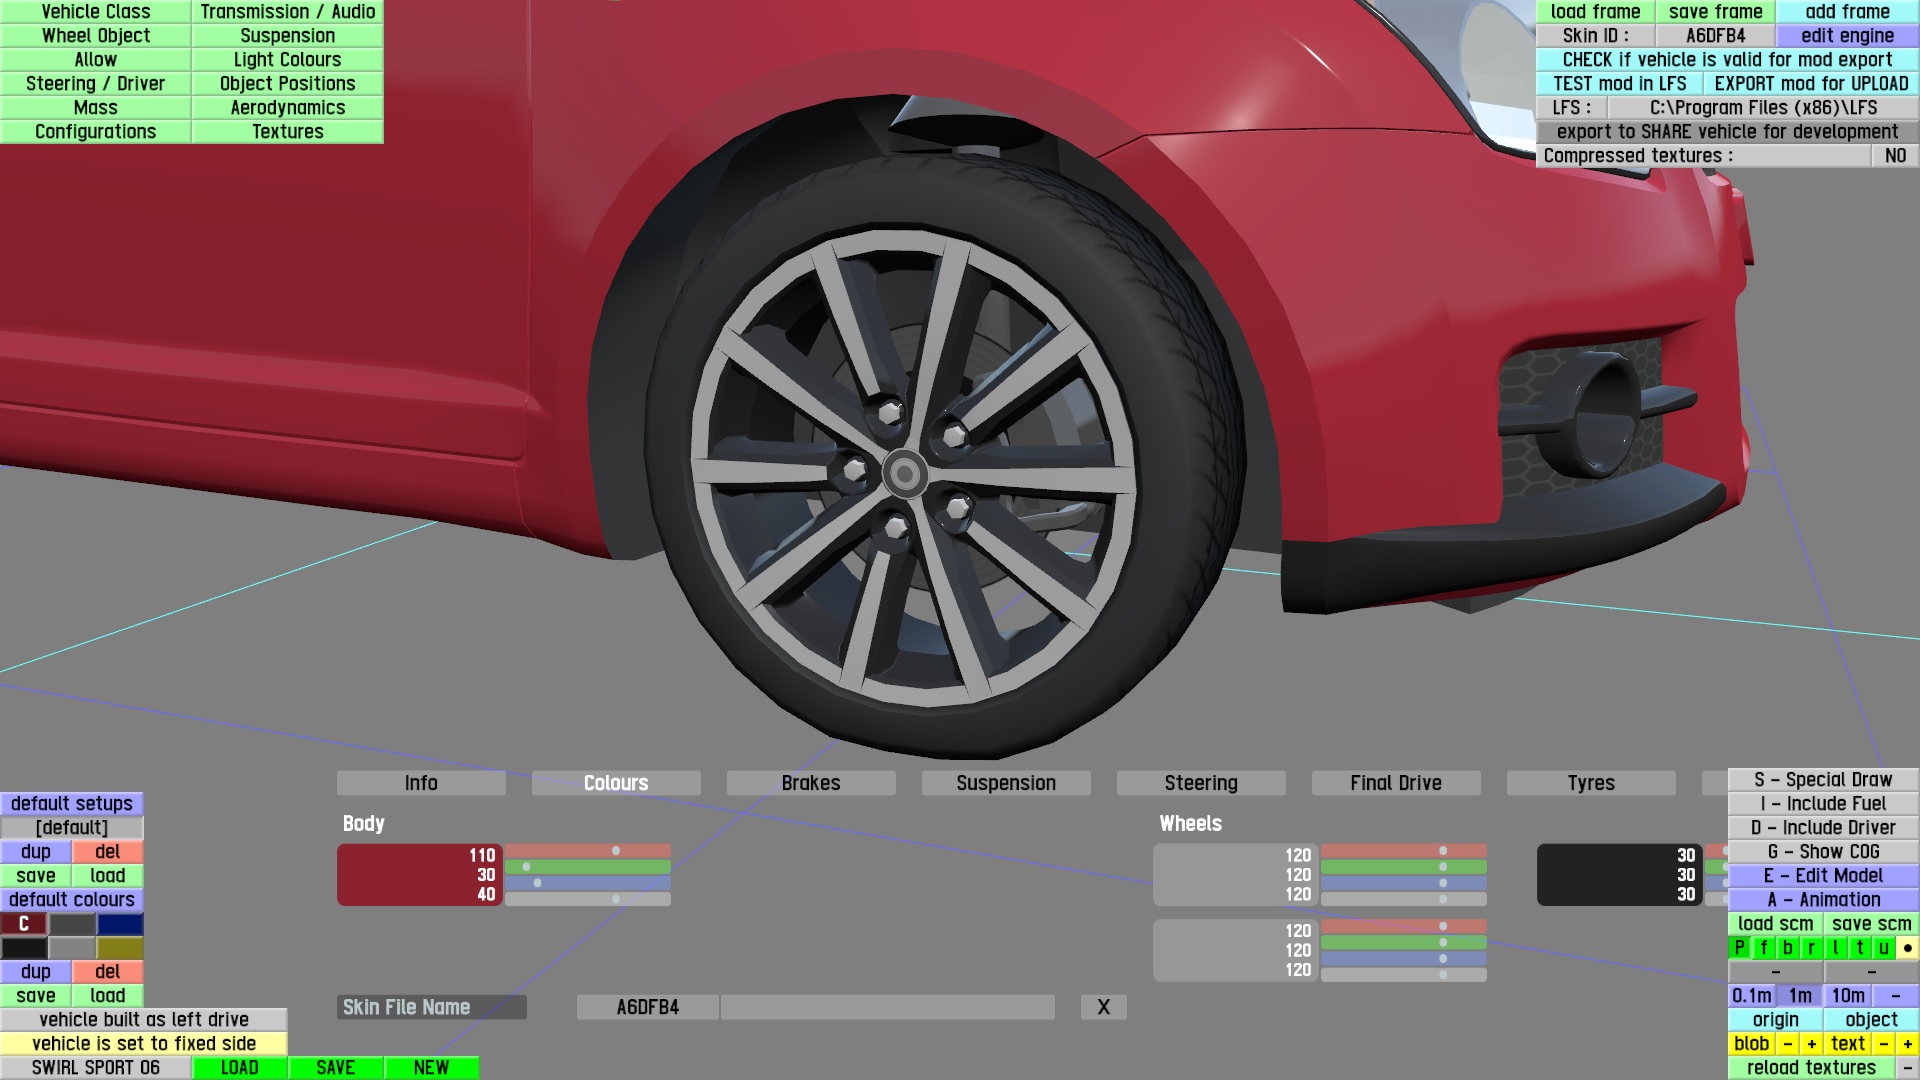
Task: Toggle Compressed textures NO setting
Action: (1894, 156)
